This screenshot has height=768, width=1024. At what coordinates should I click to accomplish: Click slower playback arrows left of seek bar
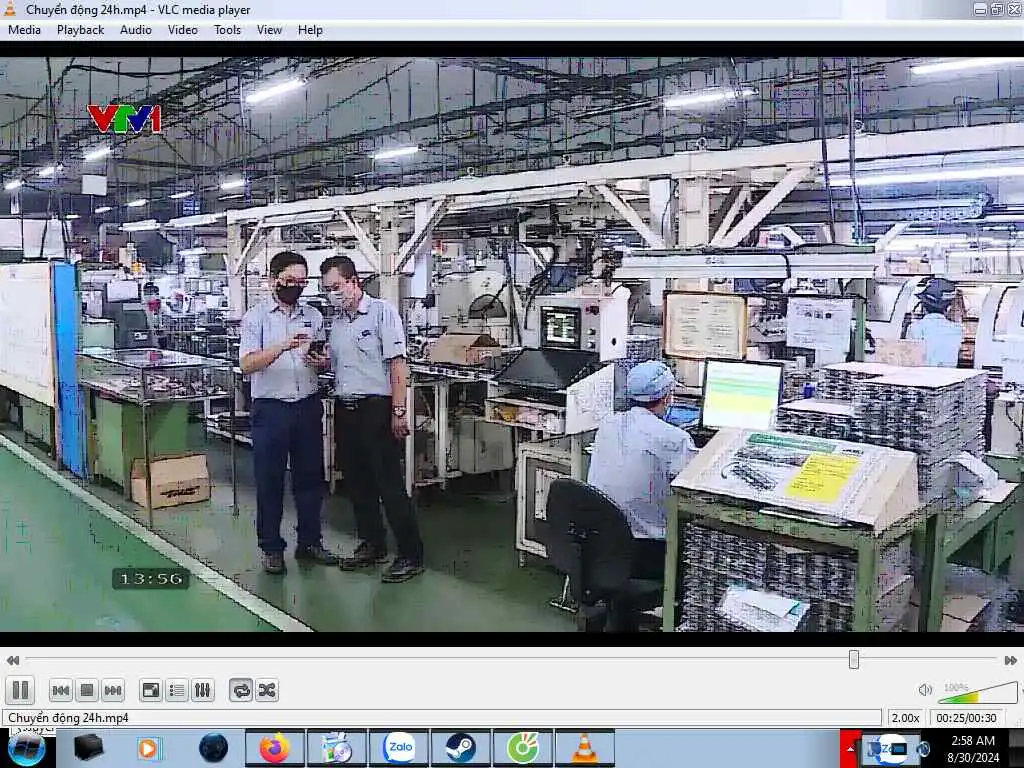[x=12, y=660]
